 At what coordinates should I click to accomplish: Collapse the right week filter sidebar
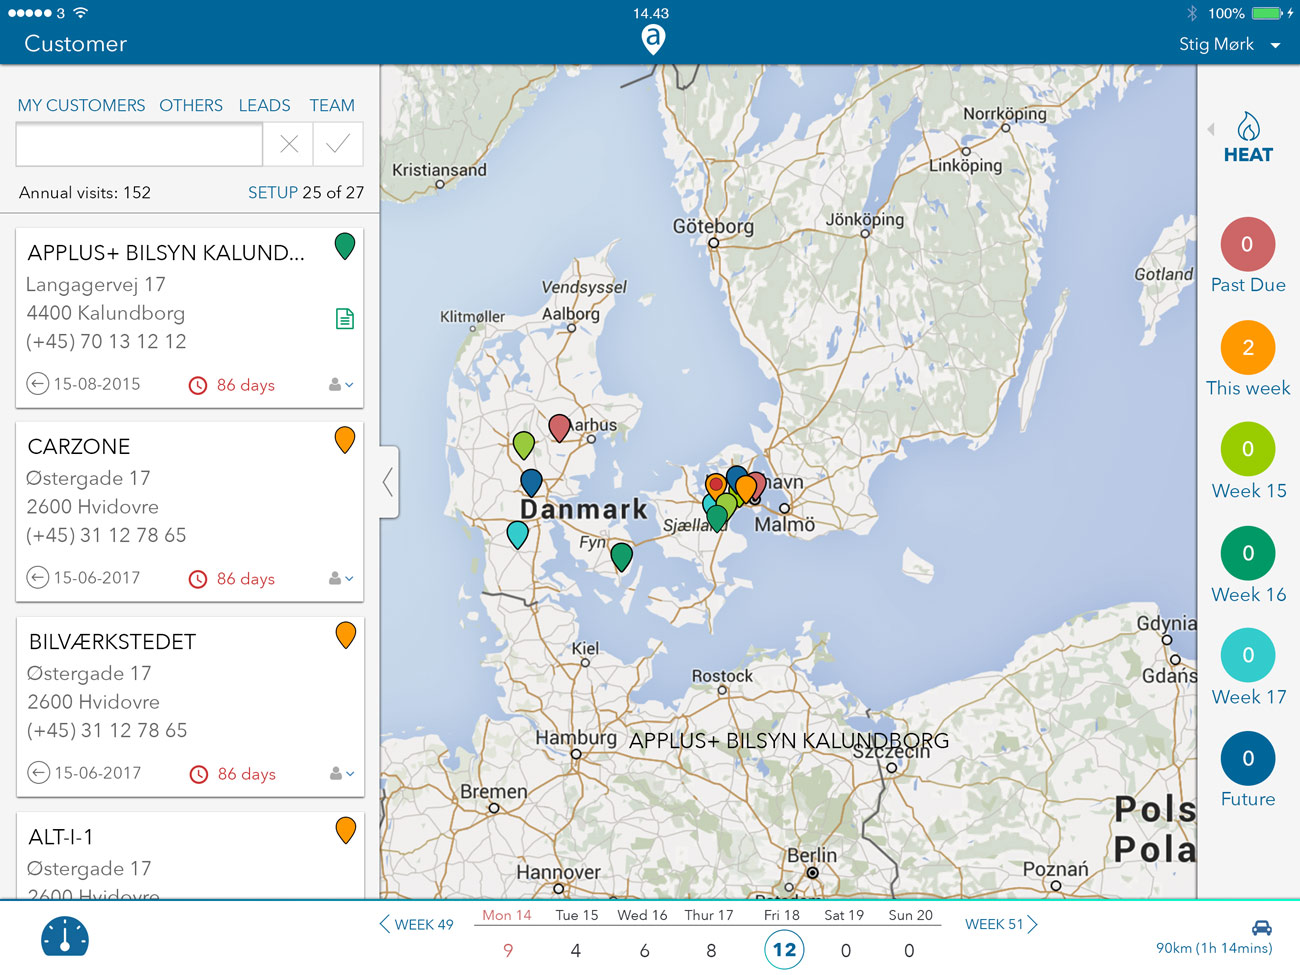point(1211,129)
